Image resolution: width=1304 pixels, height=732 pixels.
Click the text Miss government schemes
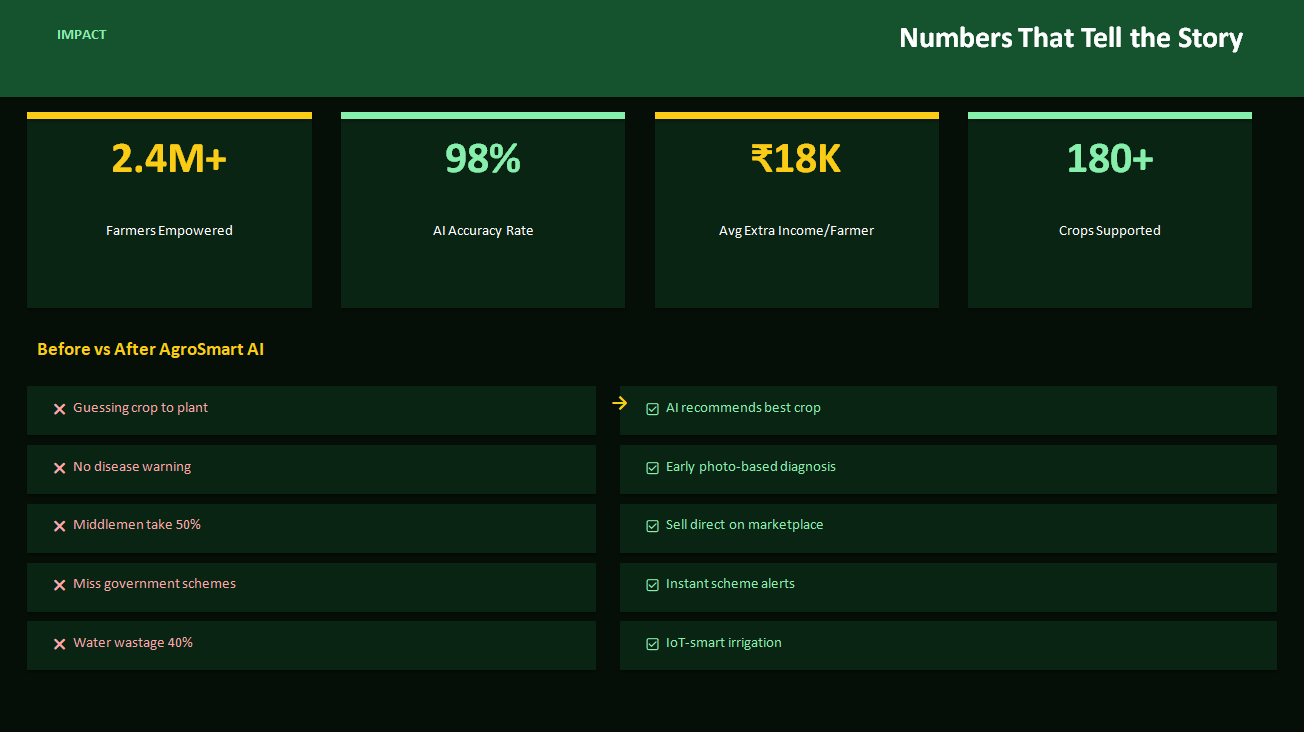pyautogui.click(x=155, y=584)
